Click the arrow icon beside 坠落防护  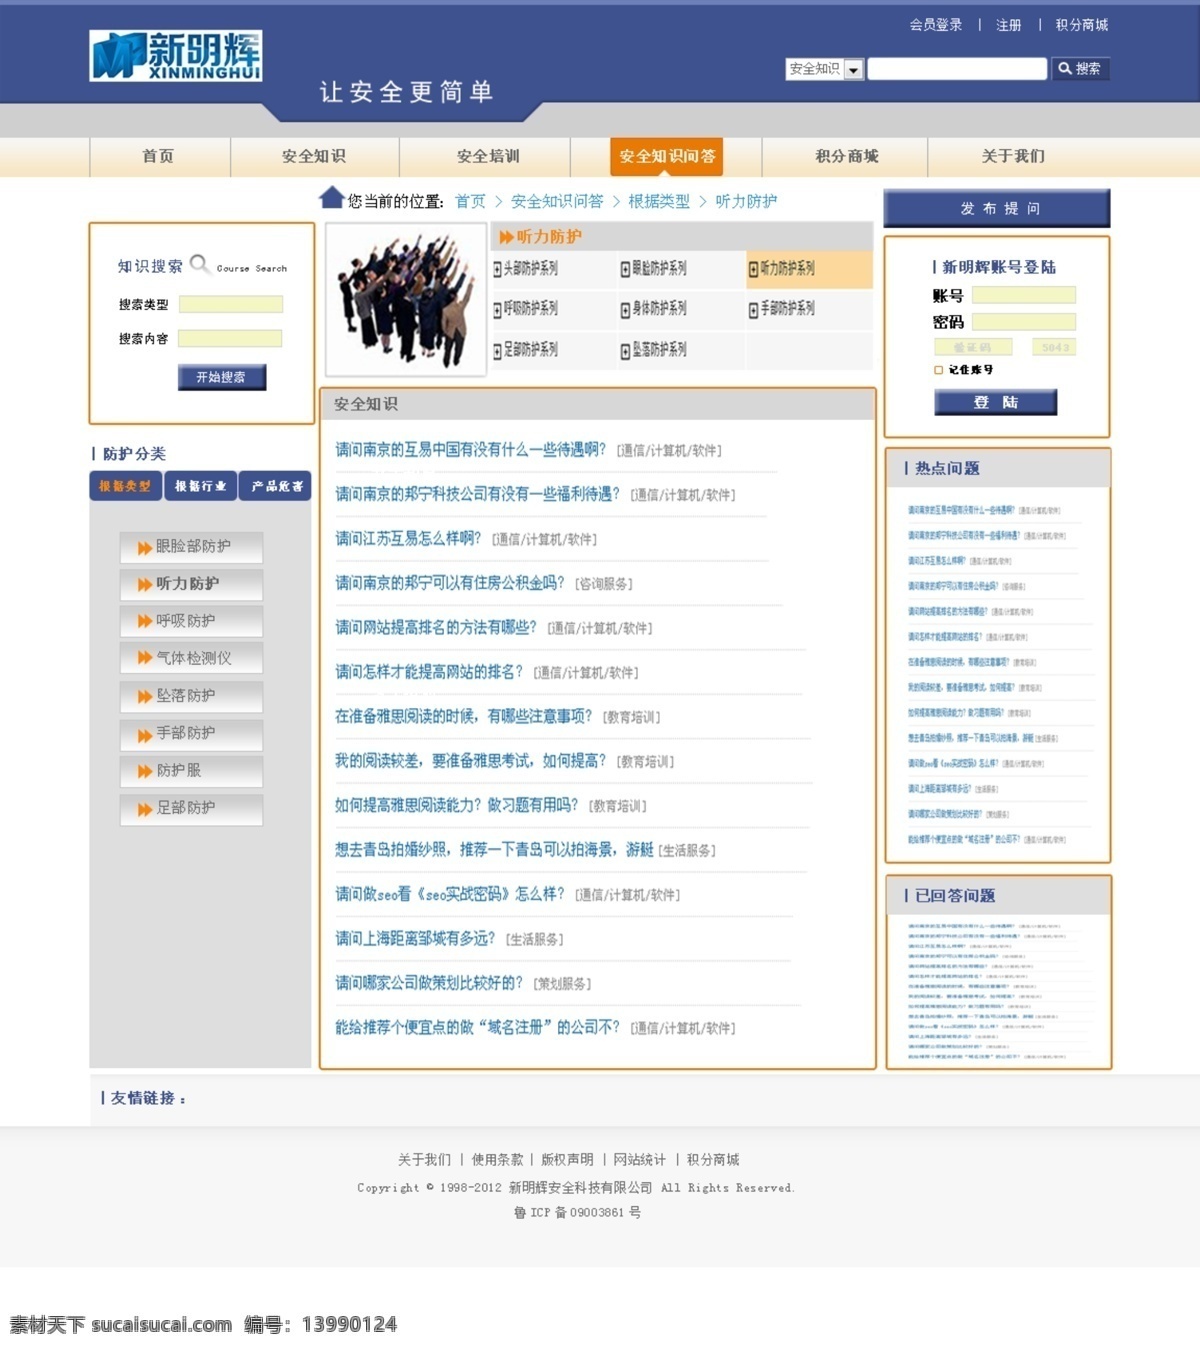[x=145, y=697]
